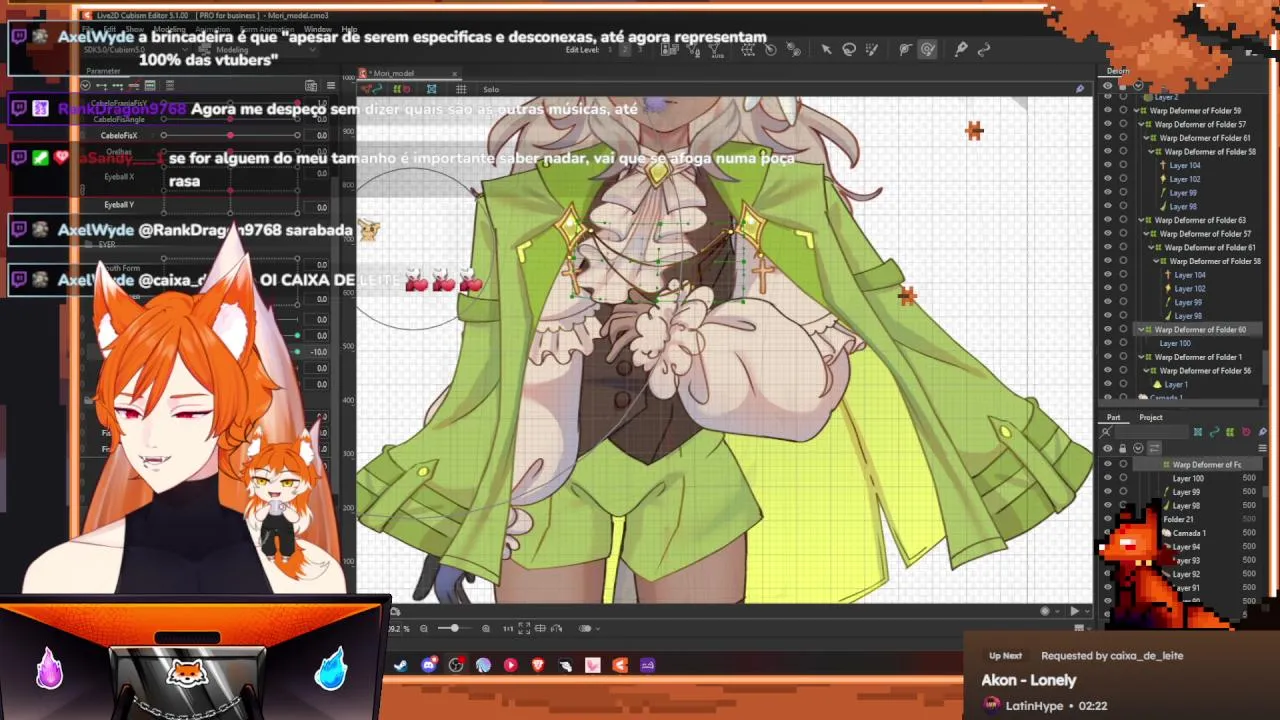Click the teal frame icon in canvas toolbar

click(431, 89)
